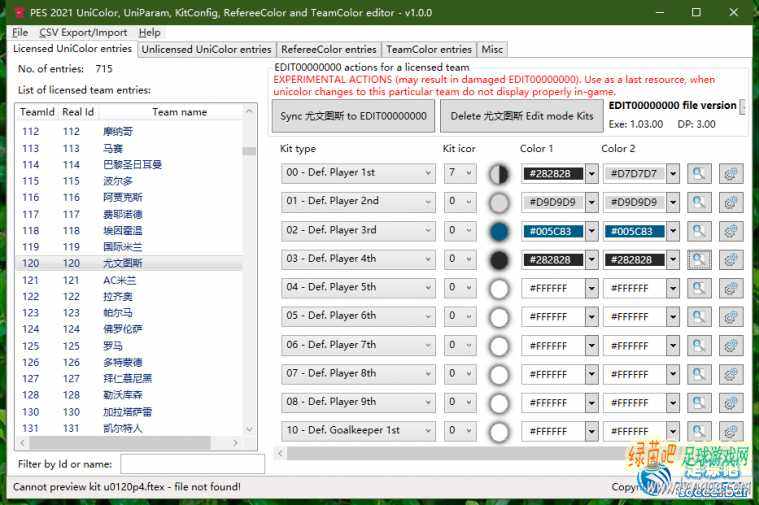759x505 pixels.
Task: Click Delete 尤文图斯 Edit mode Kits button
Action: tap(522, 116)
